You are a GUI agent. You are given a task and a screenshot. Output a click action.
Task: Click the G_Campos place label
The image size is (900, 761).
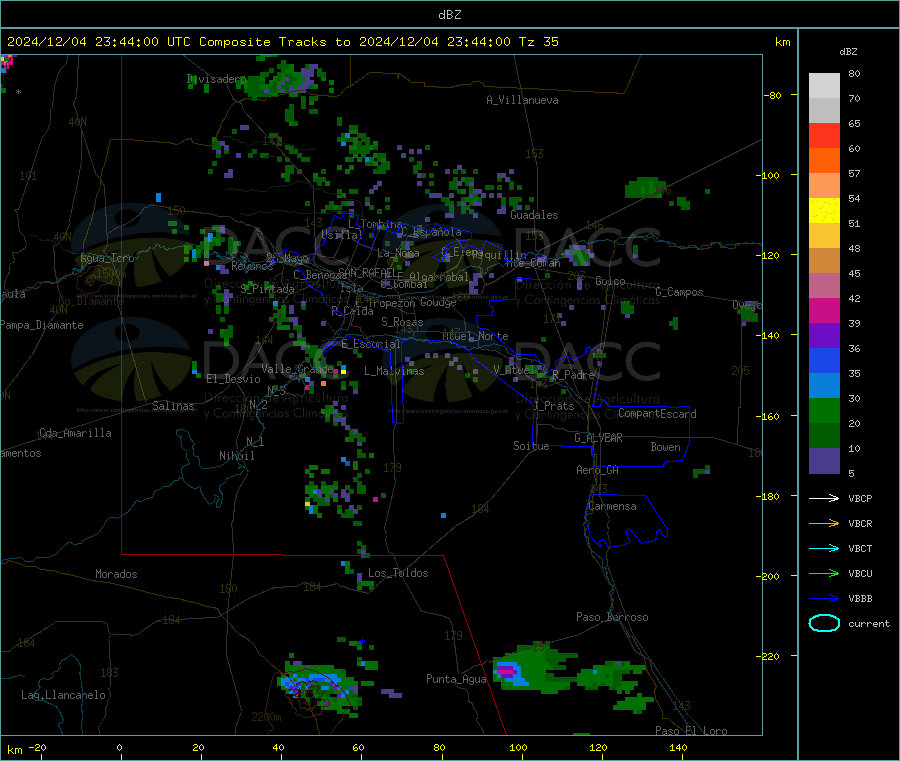click(x=679, y=292)
